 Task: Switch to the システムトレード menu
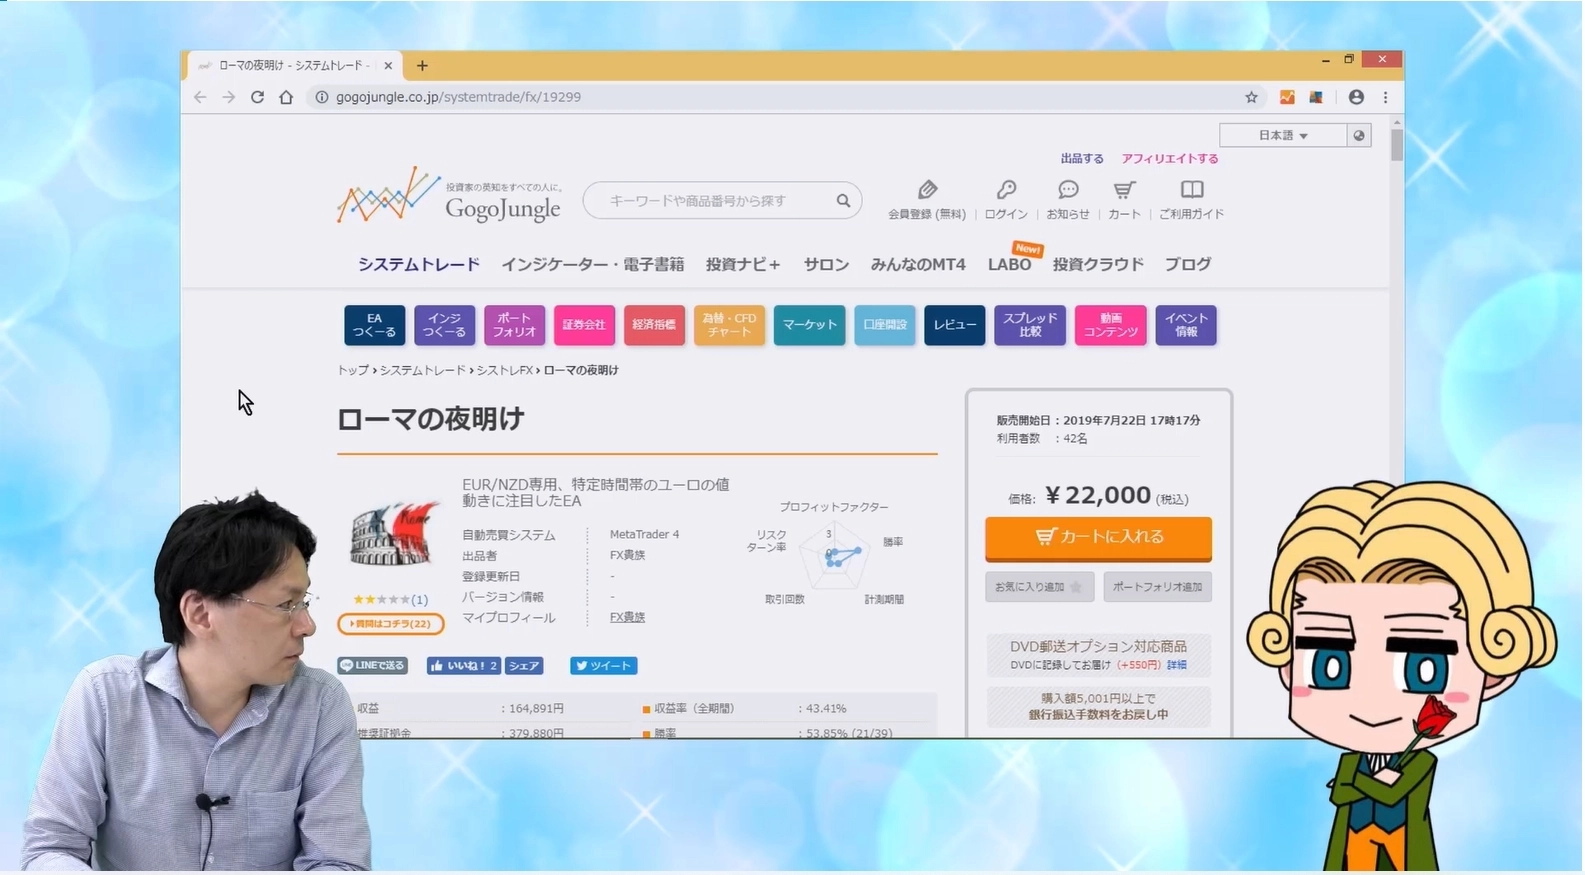tap(419, 264)
